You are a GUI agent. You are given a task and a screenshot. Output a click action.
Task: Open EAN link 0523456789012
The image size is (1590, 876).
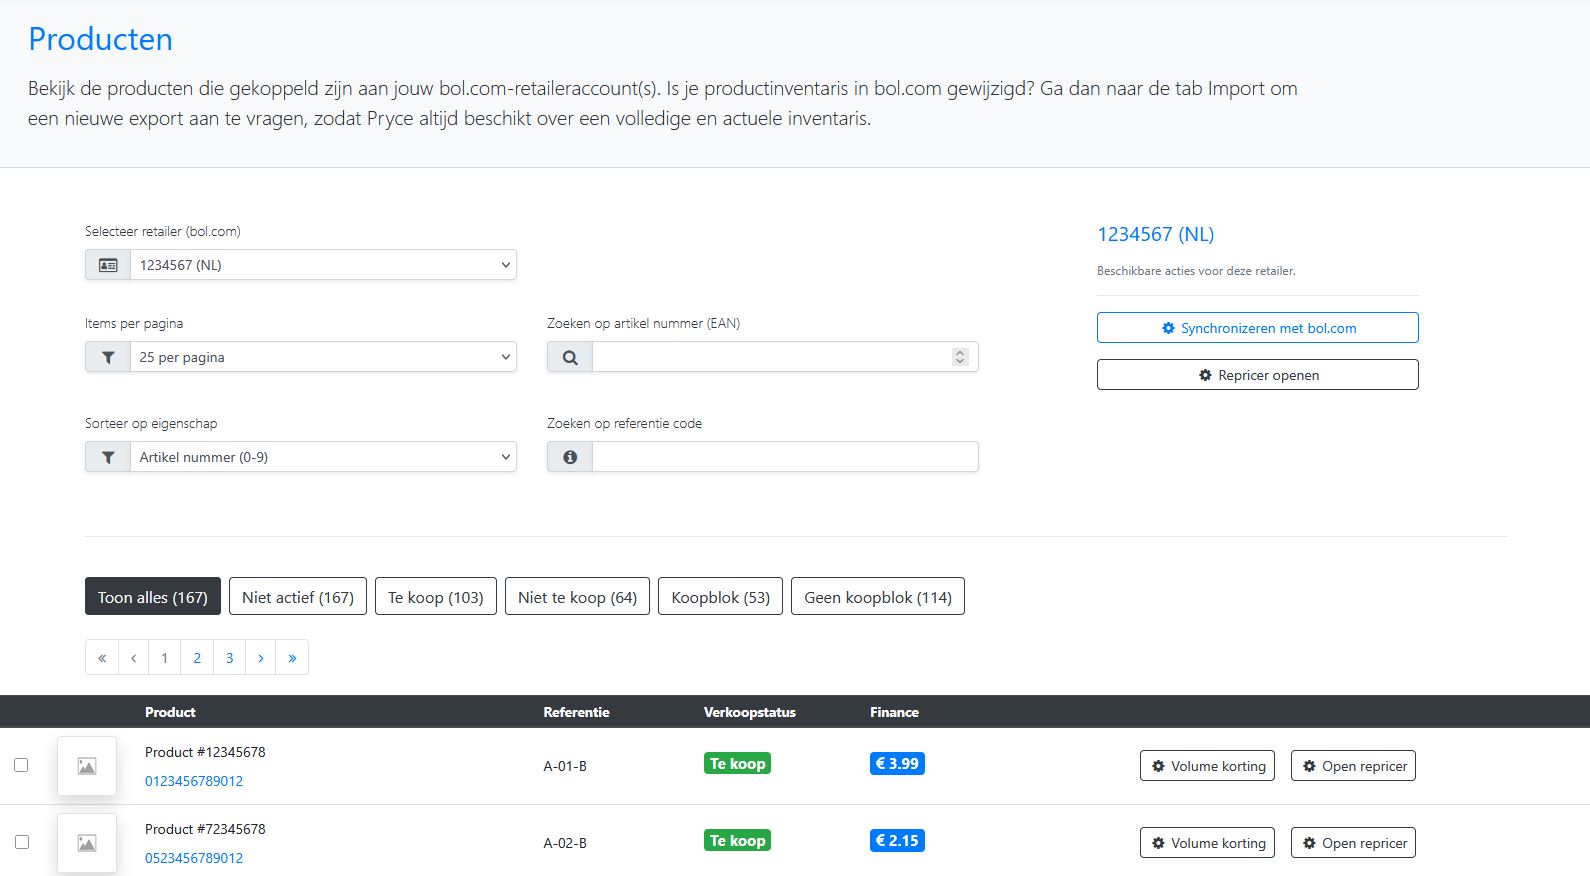click(194, 858)
